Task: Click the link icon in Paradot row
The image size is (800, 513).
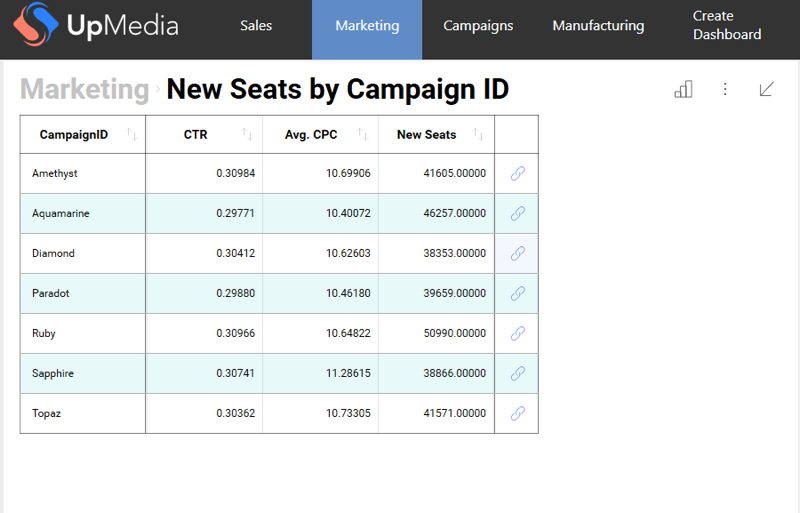Action: coord(518,293)
